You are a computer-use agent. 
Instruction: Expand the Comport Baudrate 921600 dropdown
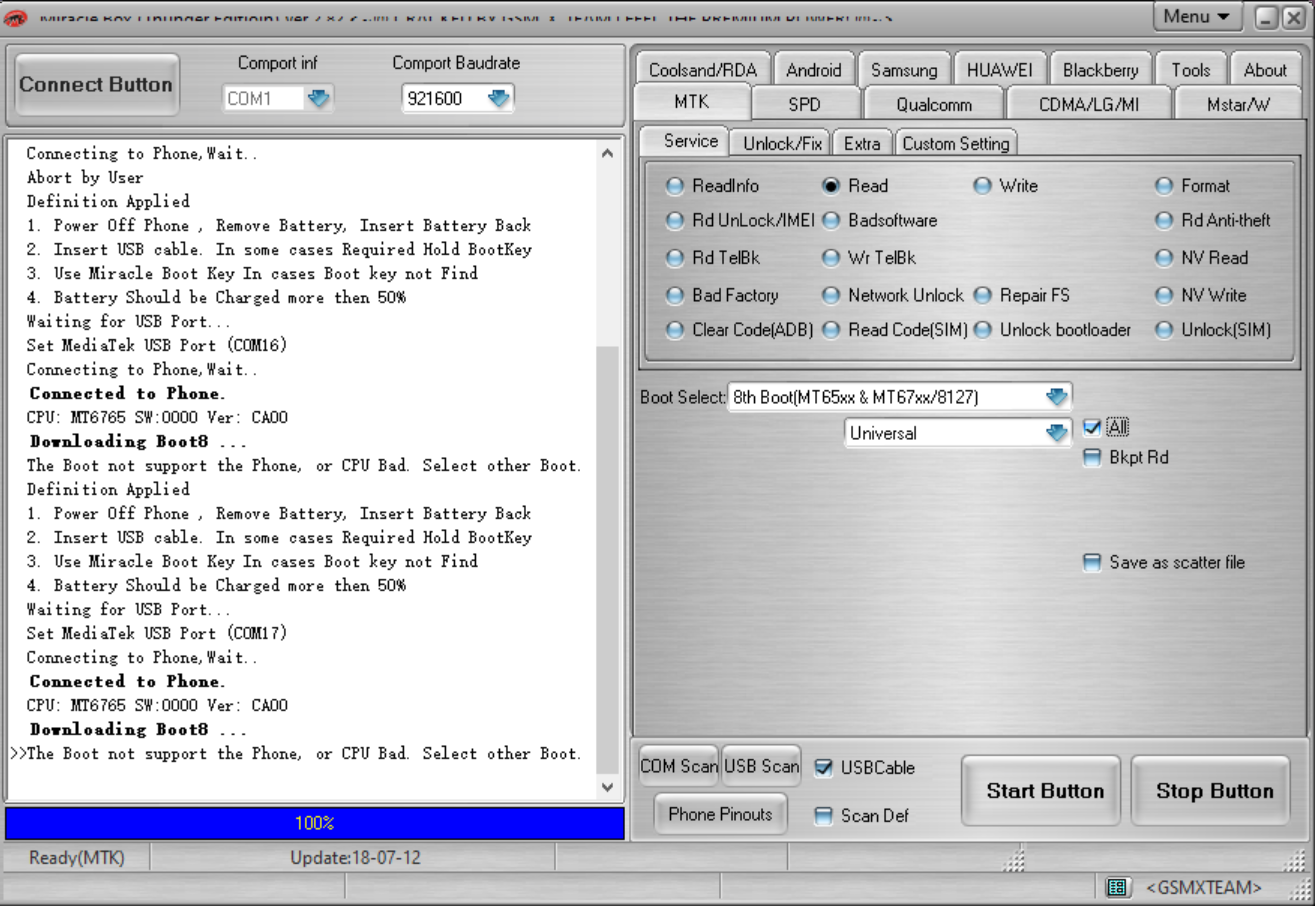coord(499,98)
